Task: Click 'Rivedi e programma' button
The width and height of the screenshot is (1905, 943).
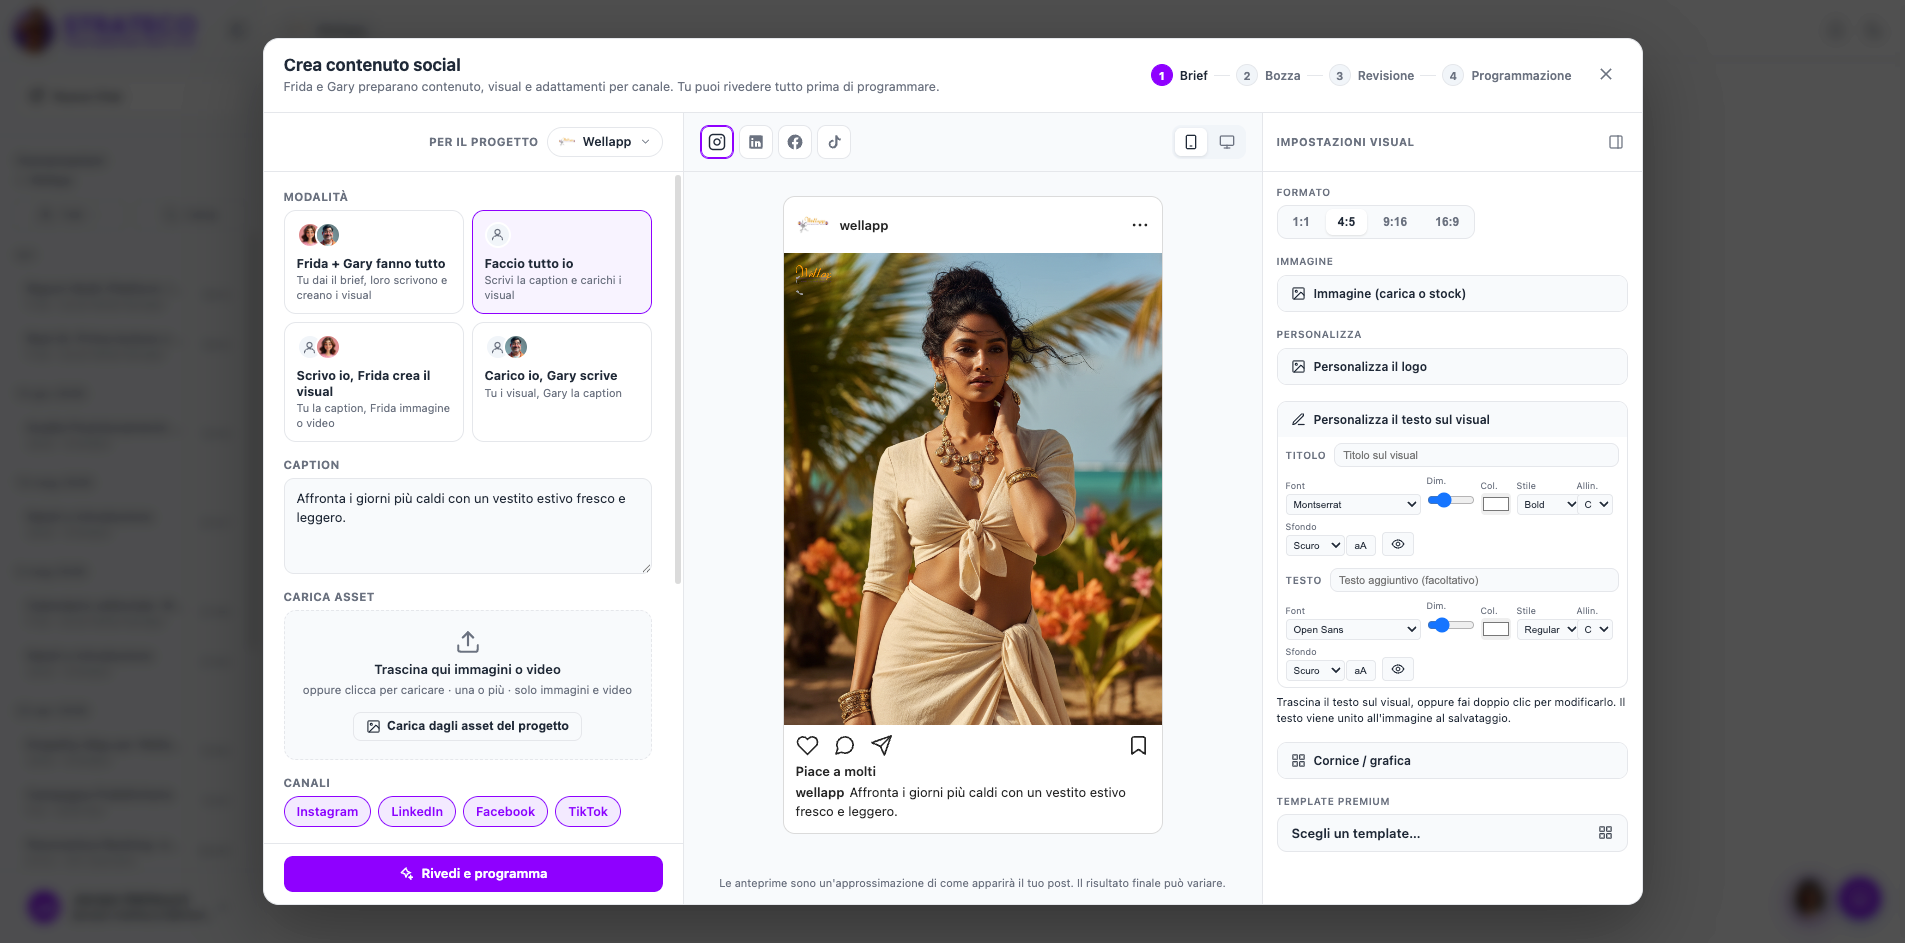Action: point(473,874)
